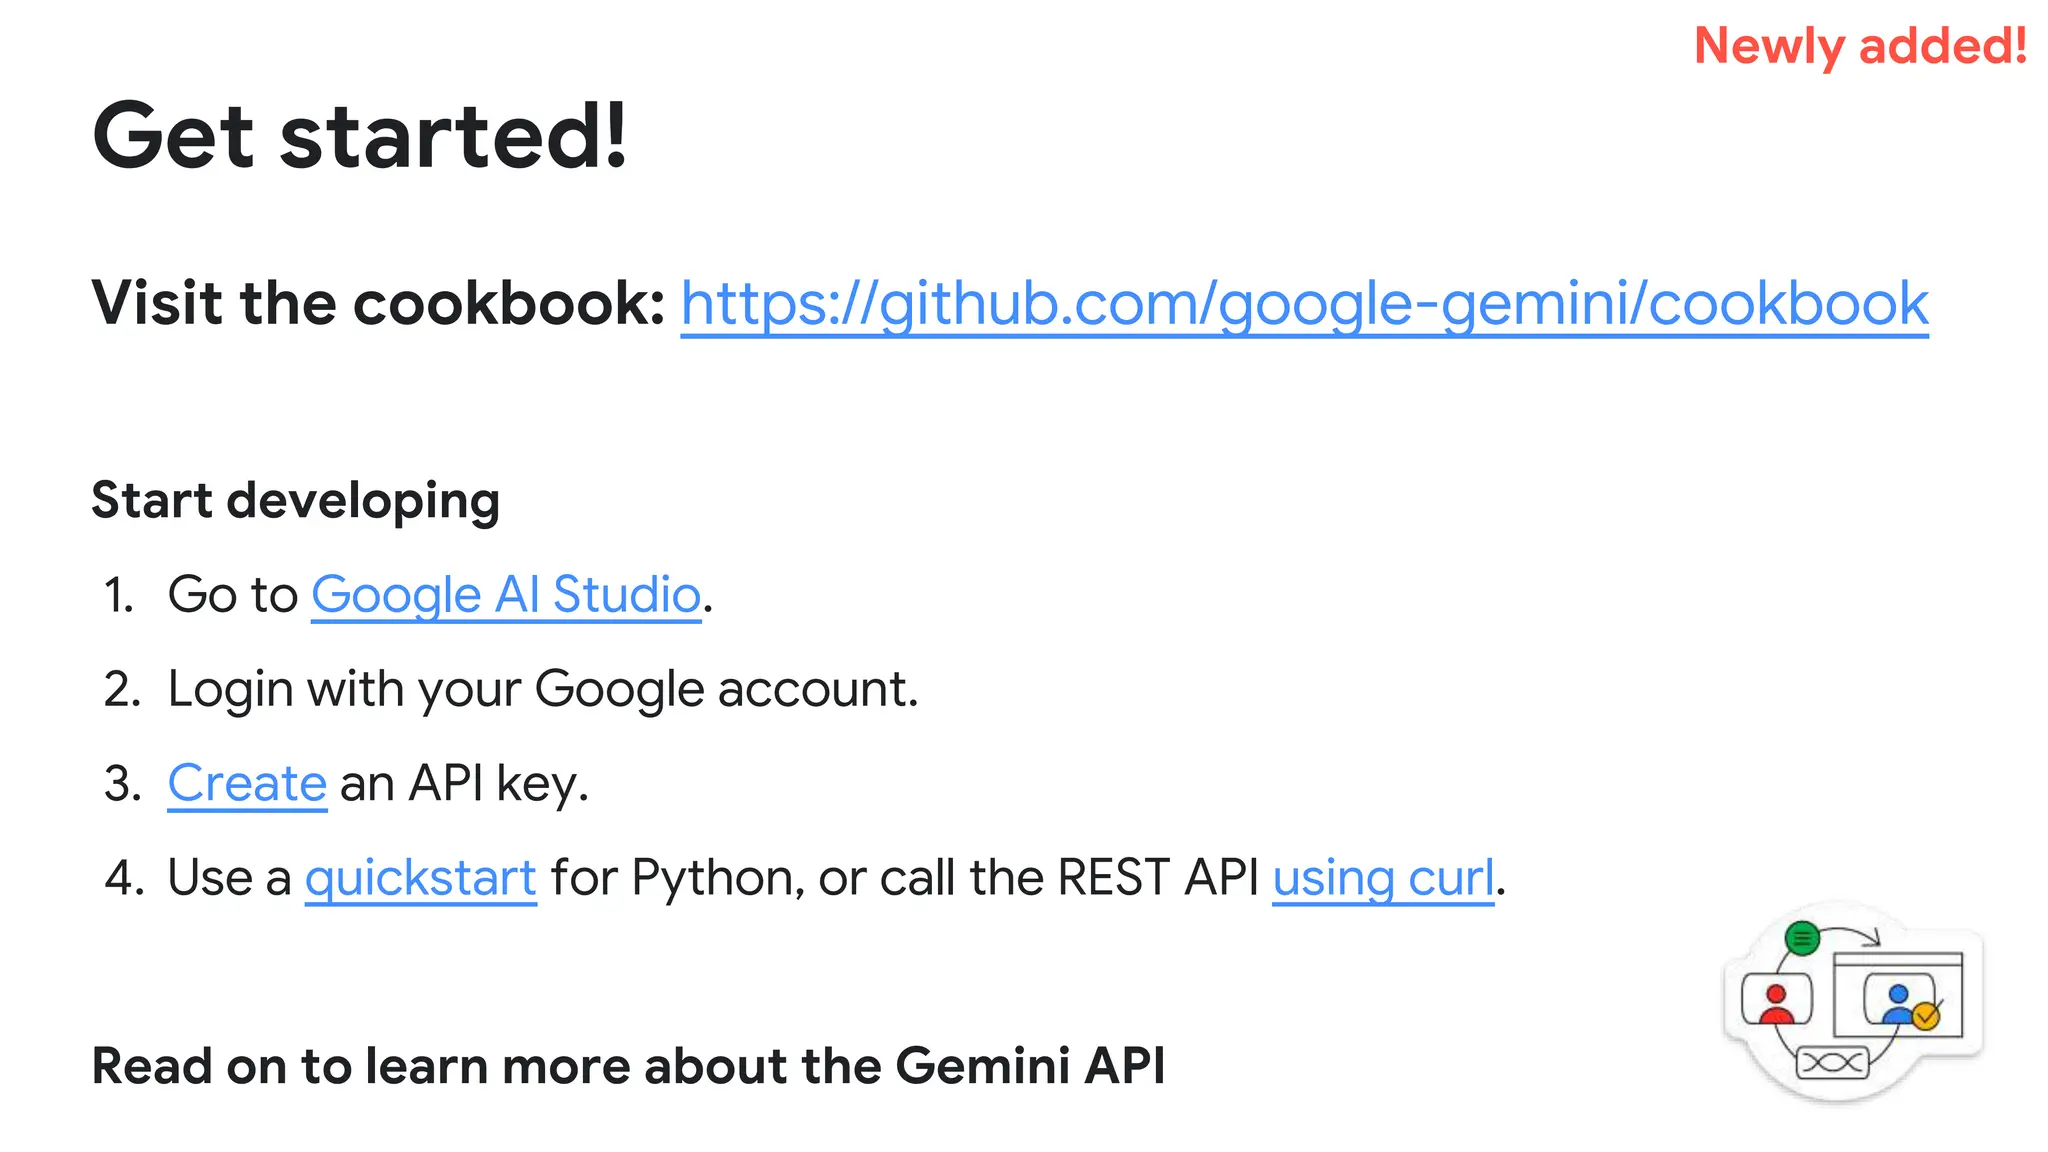Image resolution: width=2048 pixels, height=1152 pixels.
Task: Click 'for Python, or call the REST API' text
Action: point(904,878)
